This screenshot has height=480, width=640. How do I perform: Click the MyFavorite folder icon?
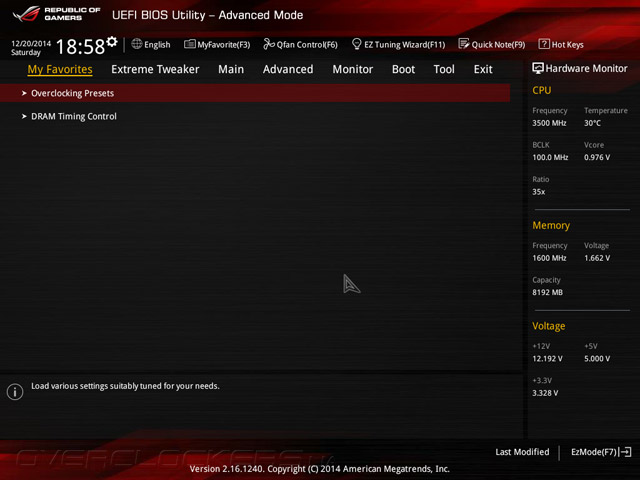click(189, 44)
